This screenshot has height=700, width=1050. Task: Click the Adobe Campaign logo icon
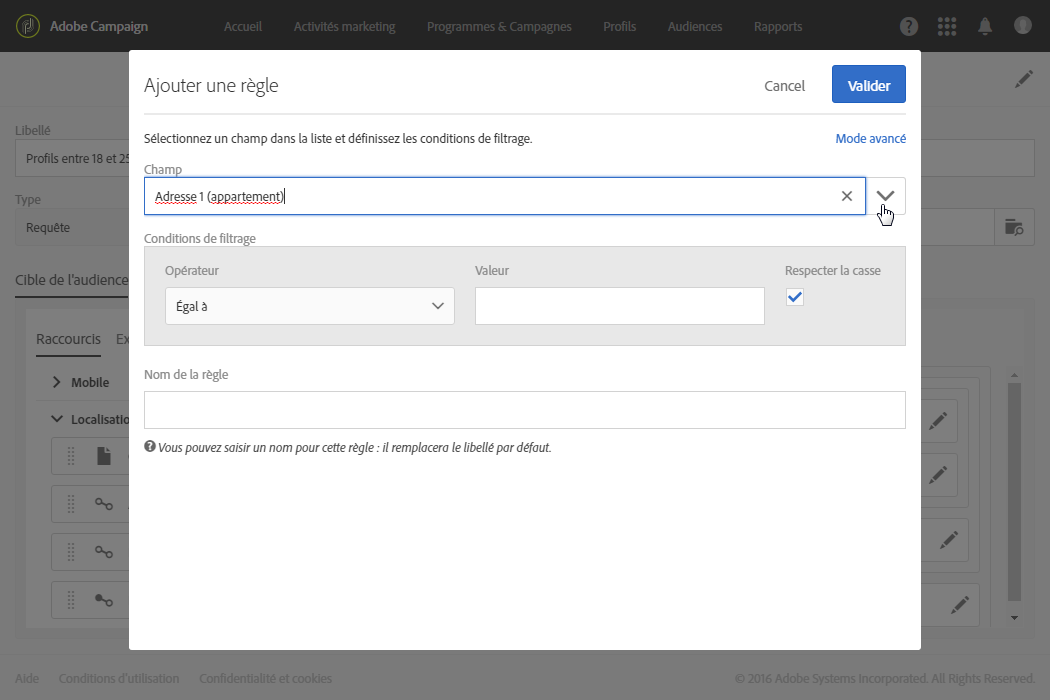point(29,26)
